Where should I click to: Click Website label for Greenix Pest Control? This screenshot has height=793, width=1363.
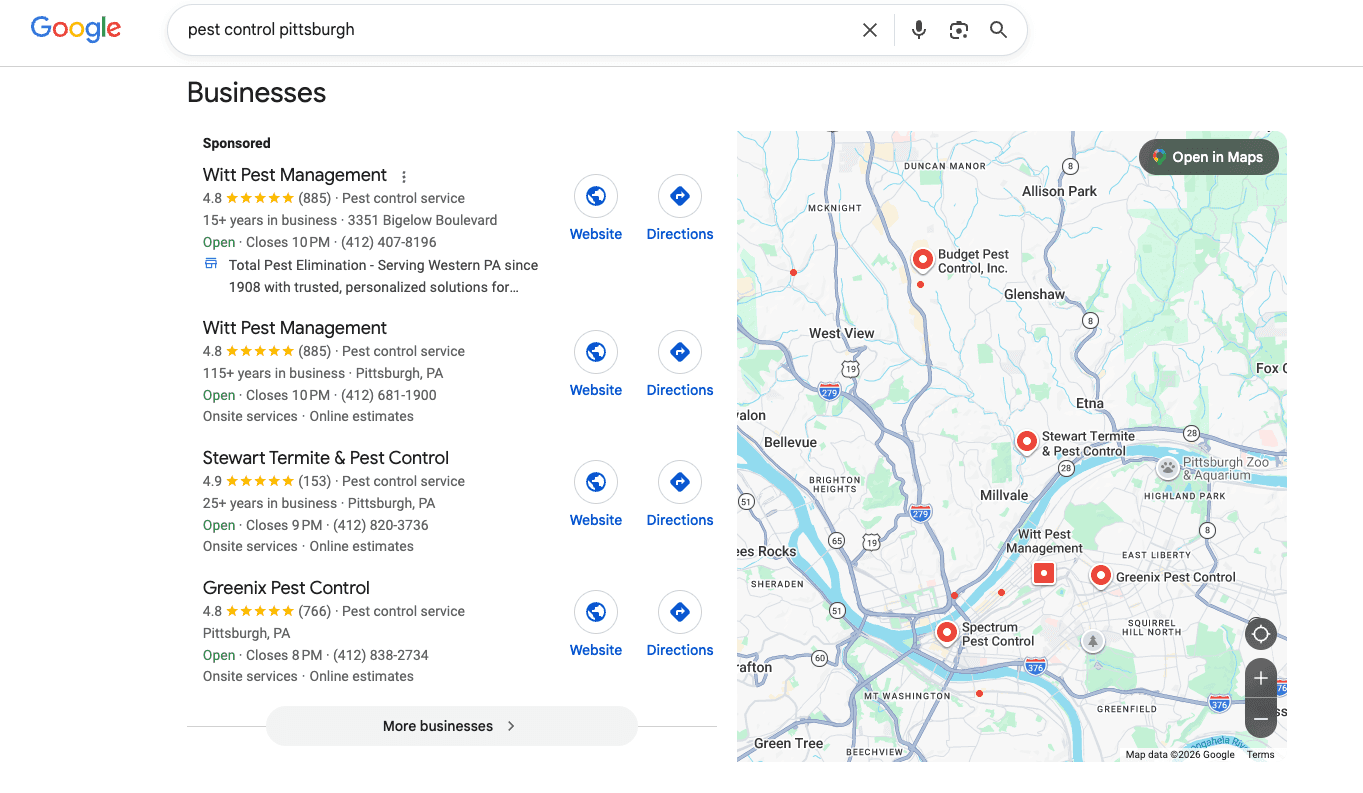596,650
